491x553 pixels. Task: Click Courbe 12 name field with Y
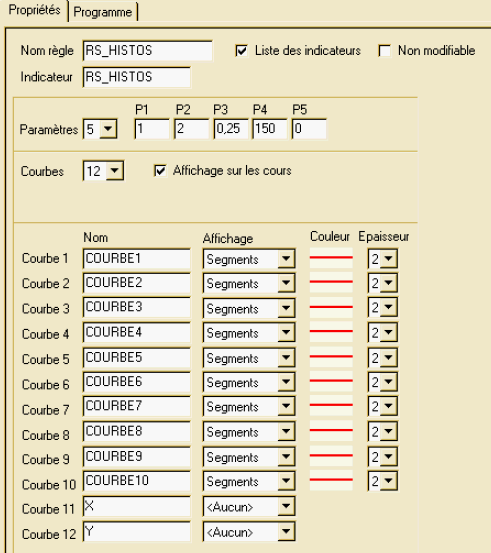coord(137,531)
